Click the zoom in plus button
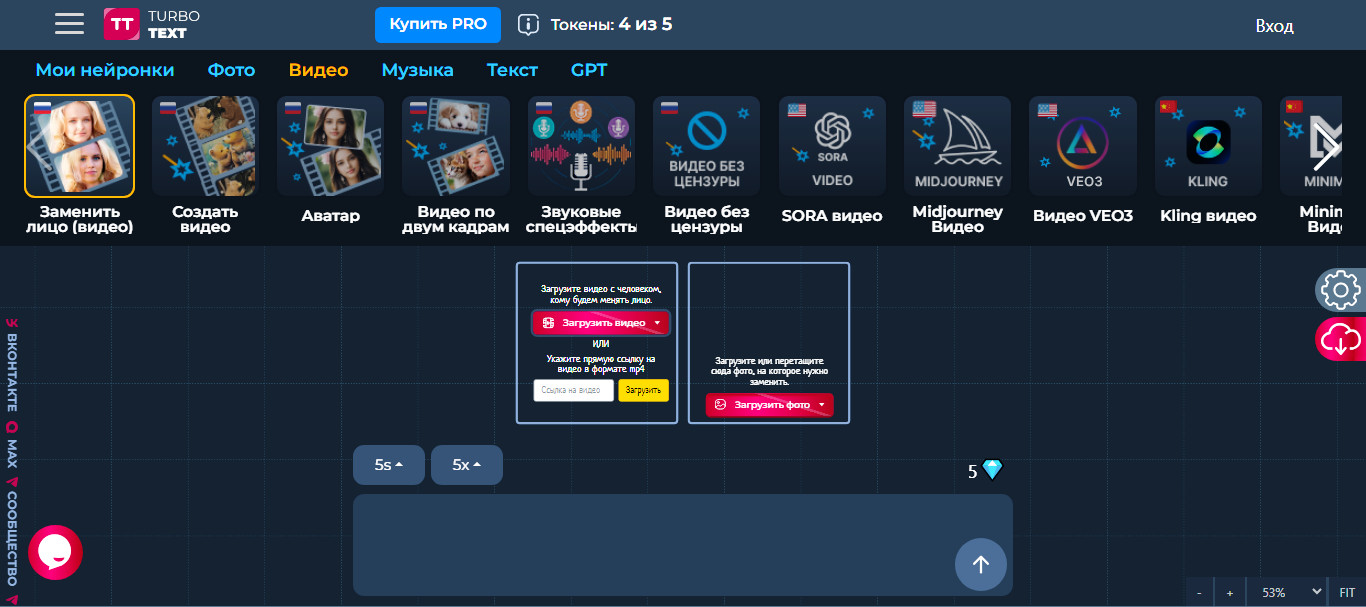Screen dimensions: 1366x607 click(1229, 593)
